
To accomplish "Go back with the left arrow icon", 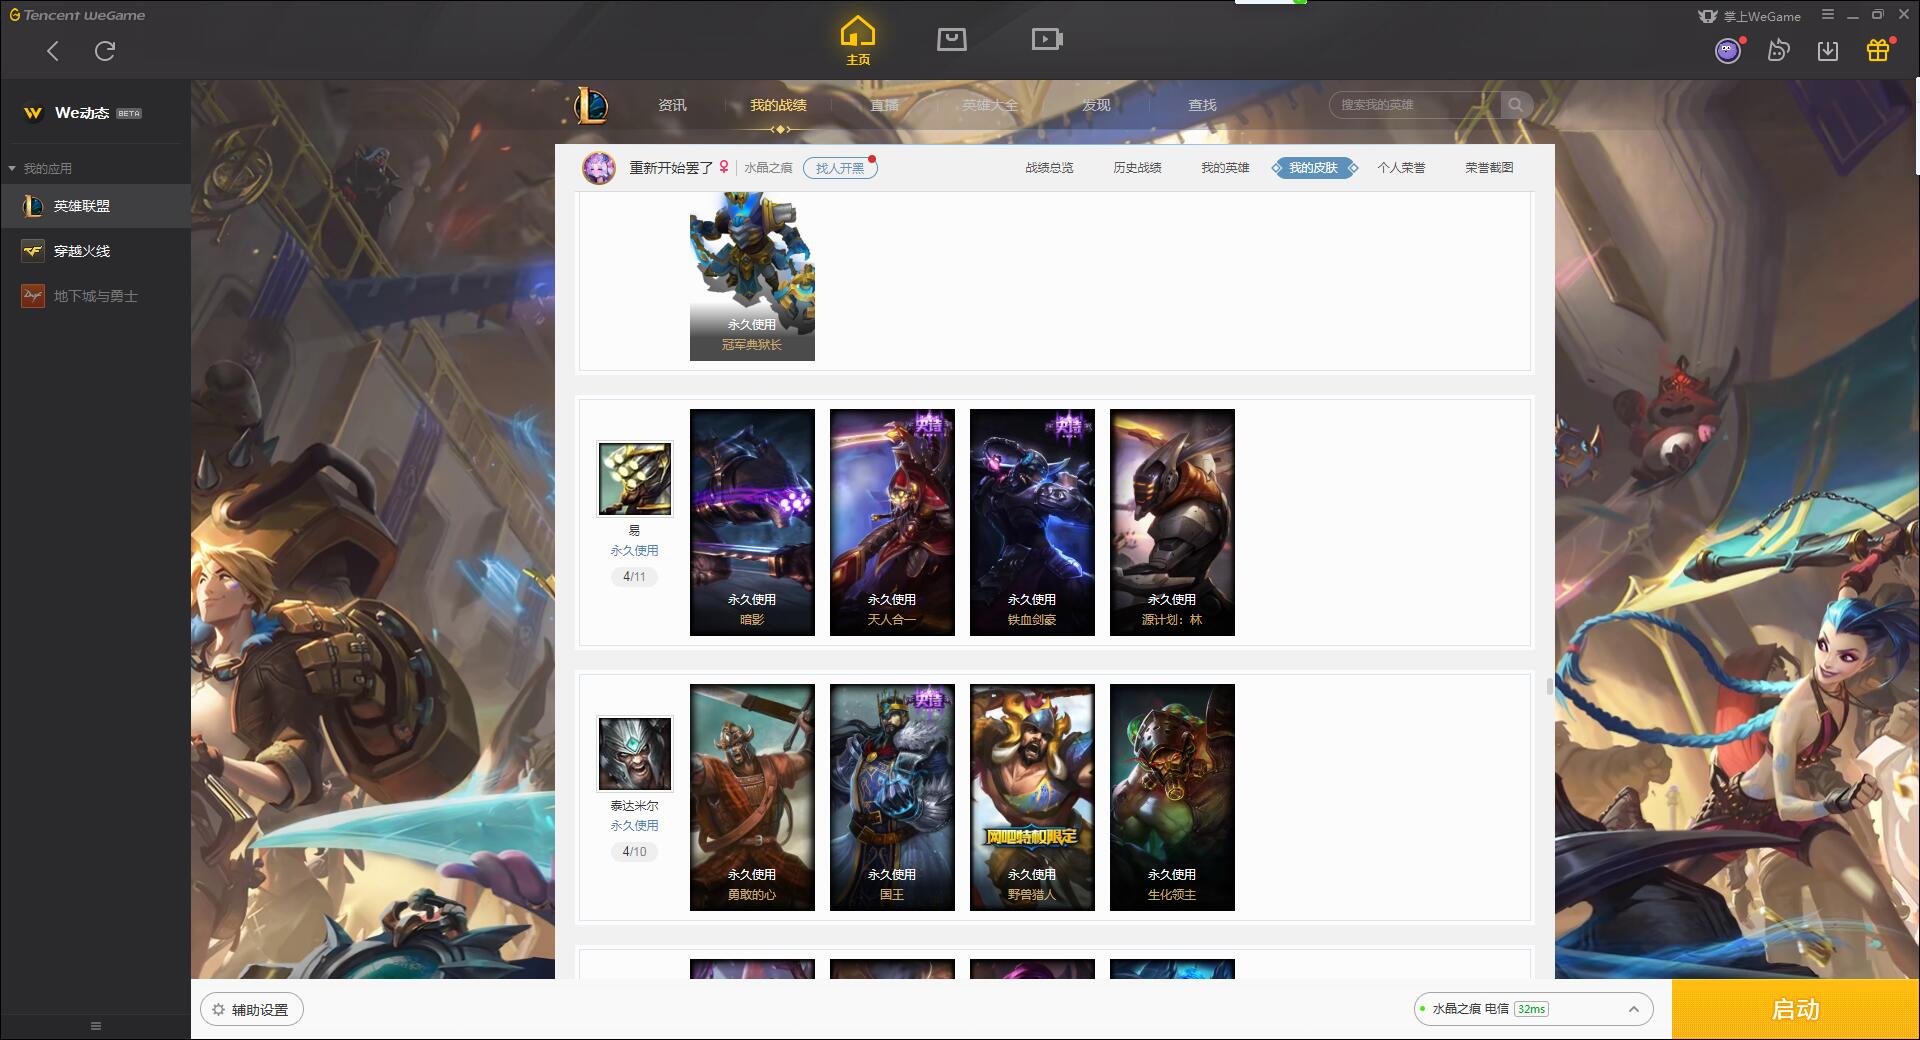I will pyautogui.click(x=53, y=51).
